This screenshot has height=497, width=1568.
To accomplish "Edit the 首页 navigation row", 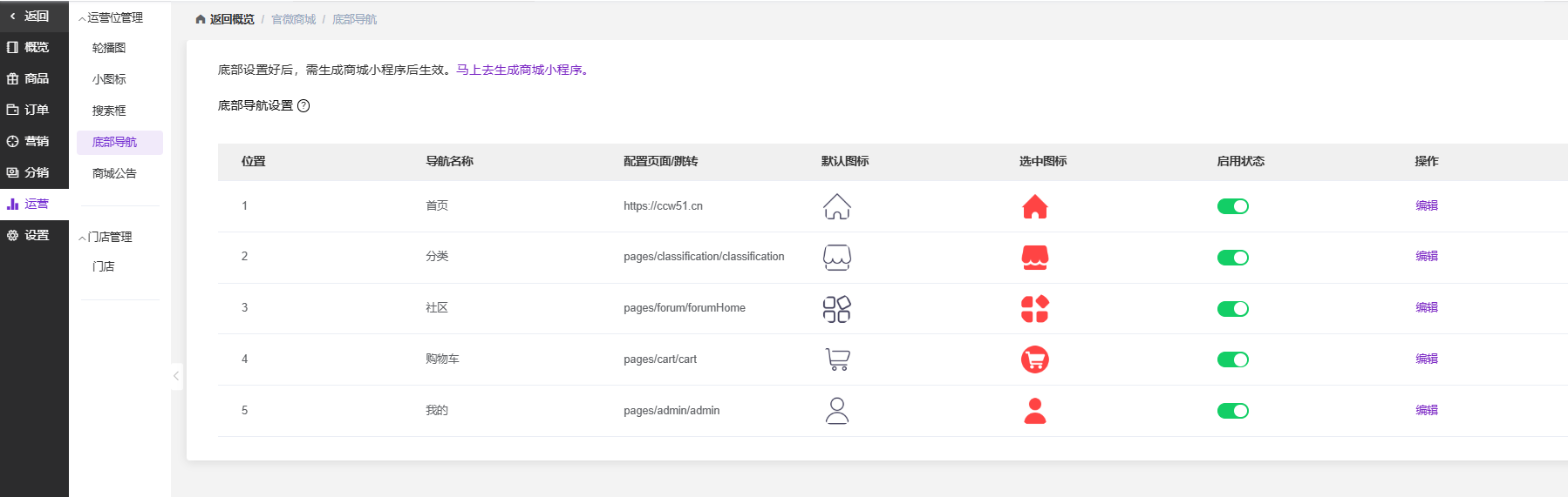I will coord(1427,206).
